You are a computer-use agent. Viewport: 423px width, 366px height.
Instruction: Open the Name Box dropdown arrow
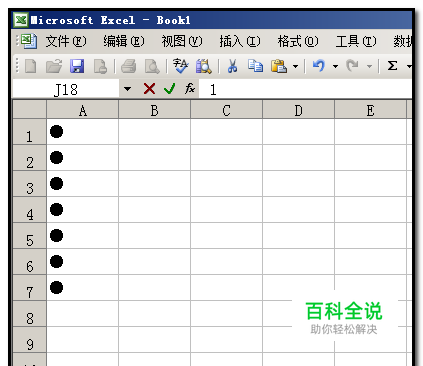[127, 89]
